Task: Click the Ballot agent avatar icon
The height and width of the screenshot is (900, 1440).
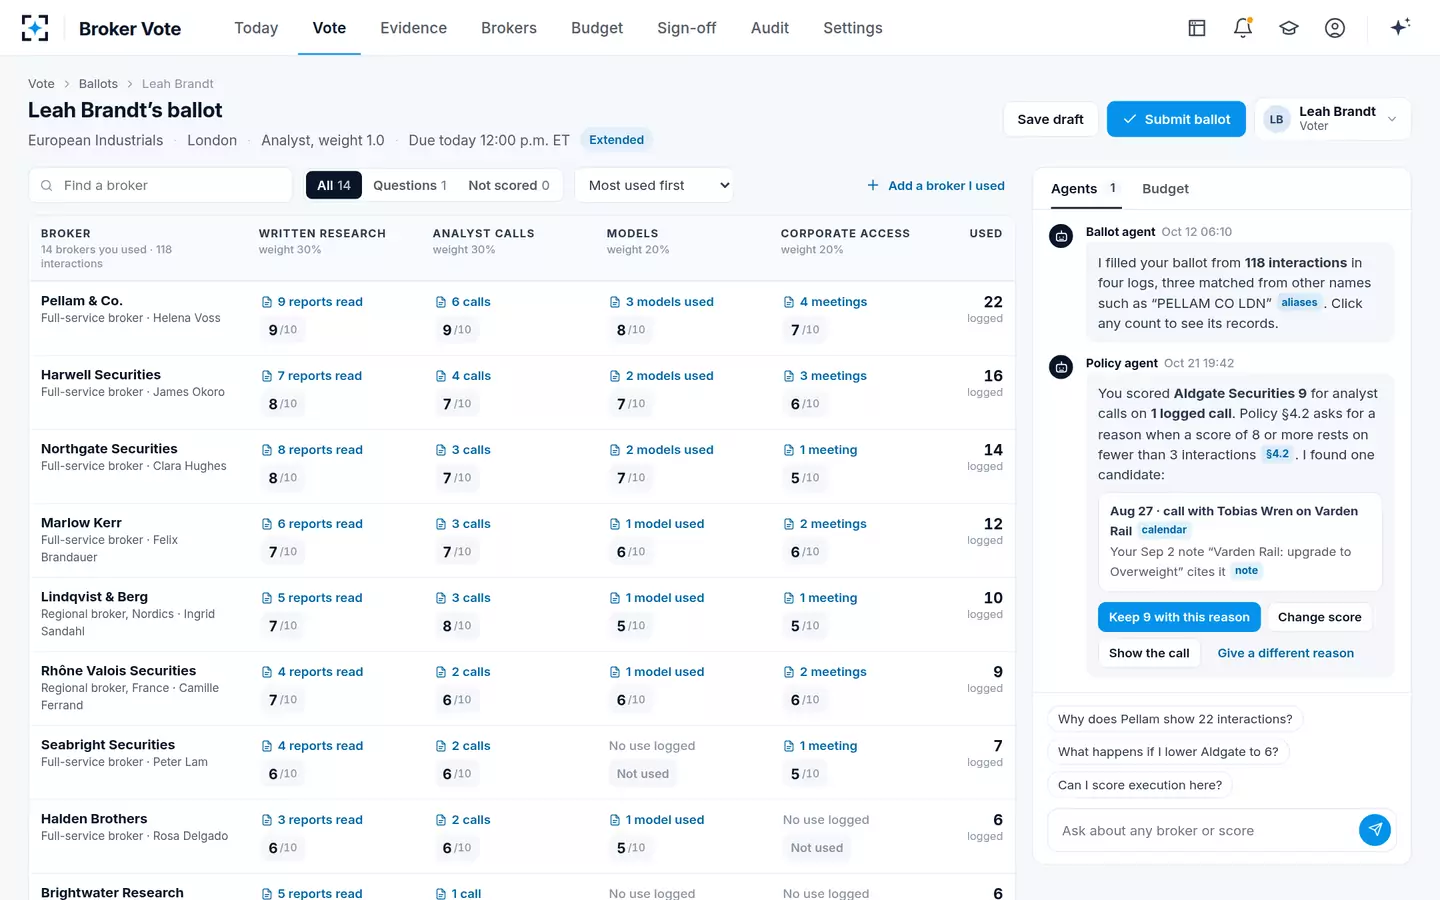Action: pos(1061,237)
